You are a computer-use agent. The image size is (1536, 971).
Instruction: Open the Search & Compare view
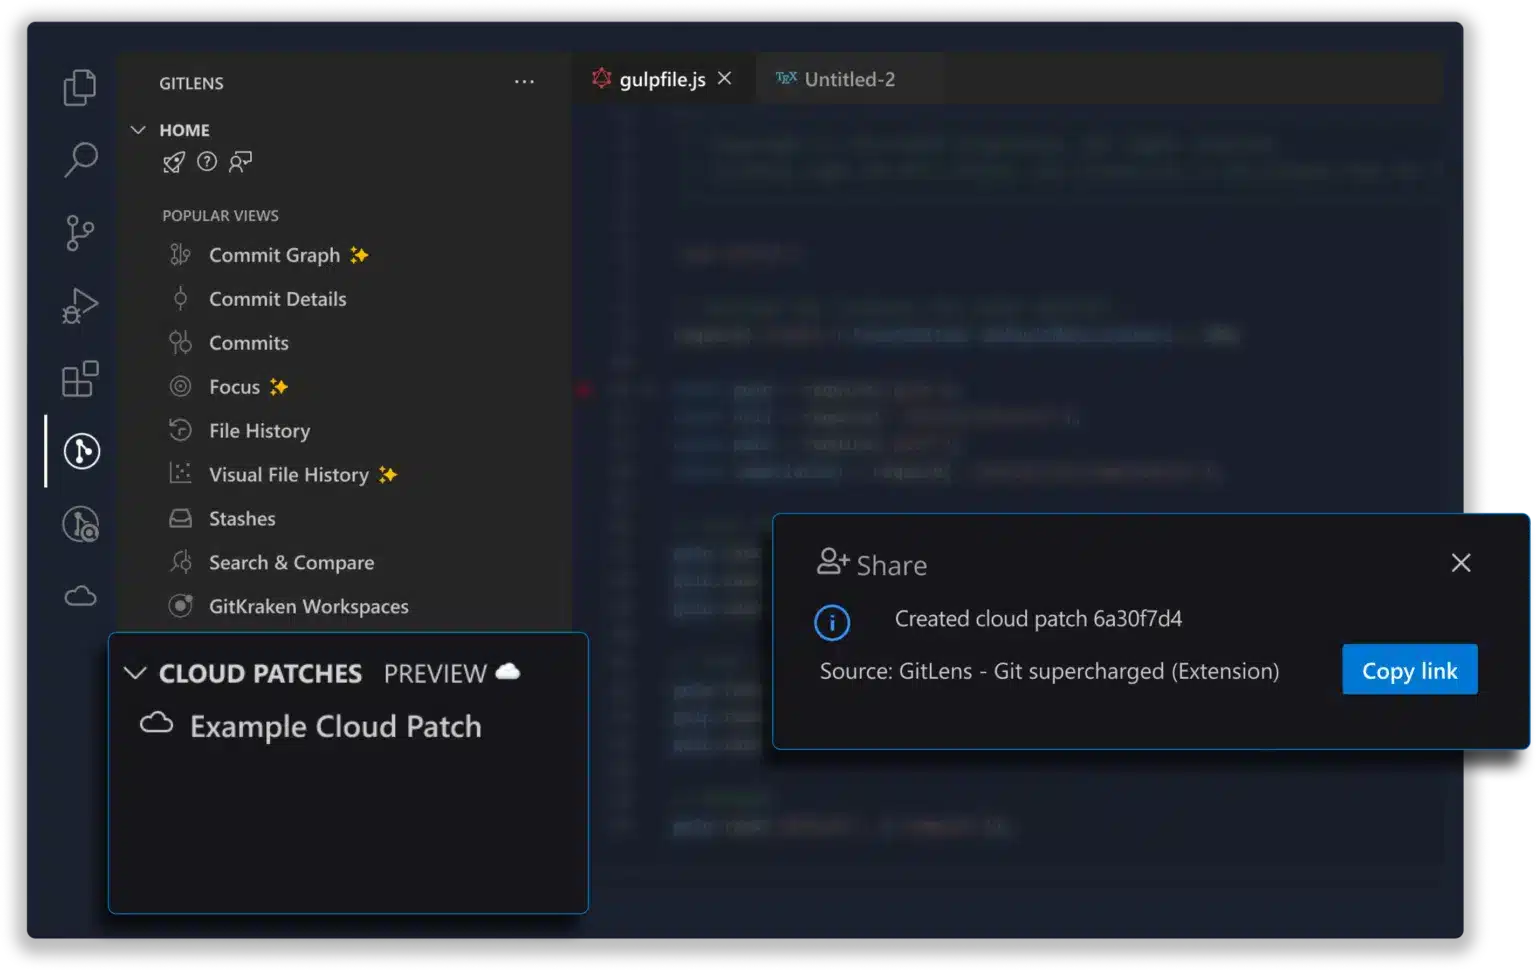tap(291, 563)
